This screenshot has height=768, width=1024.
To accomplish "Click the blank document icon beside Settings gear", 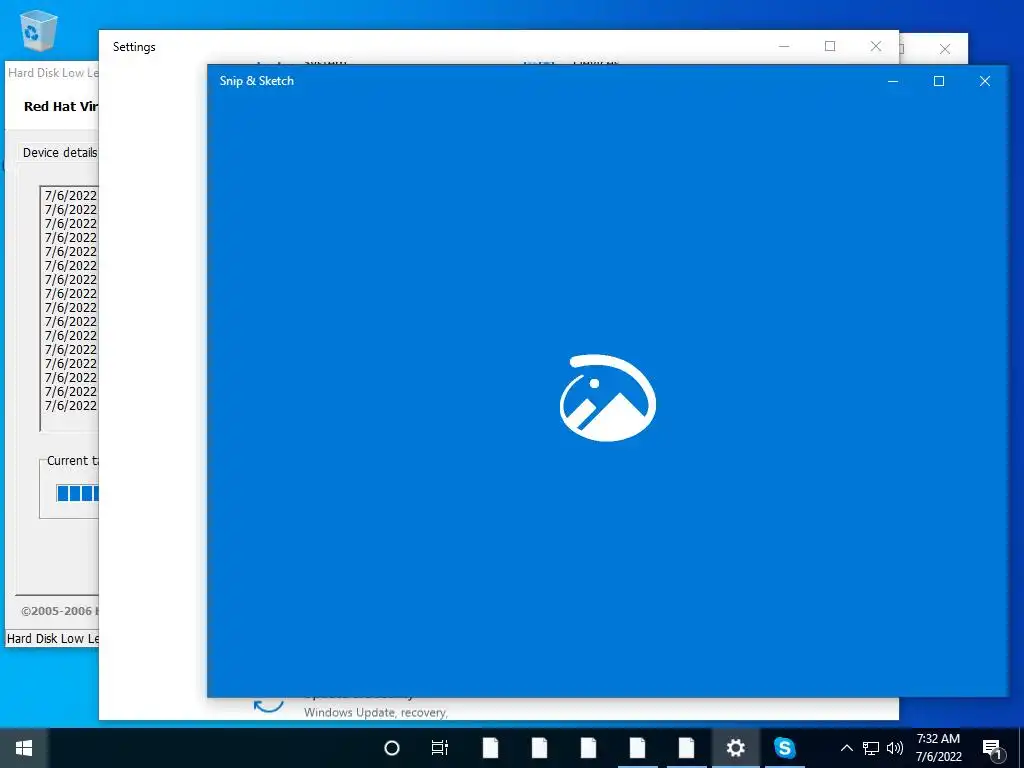I will click(x=686, y=748).
